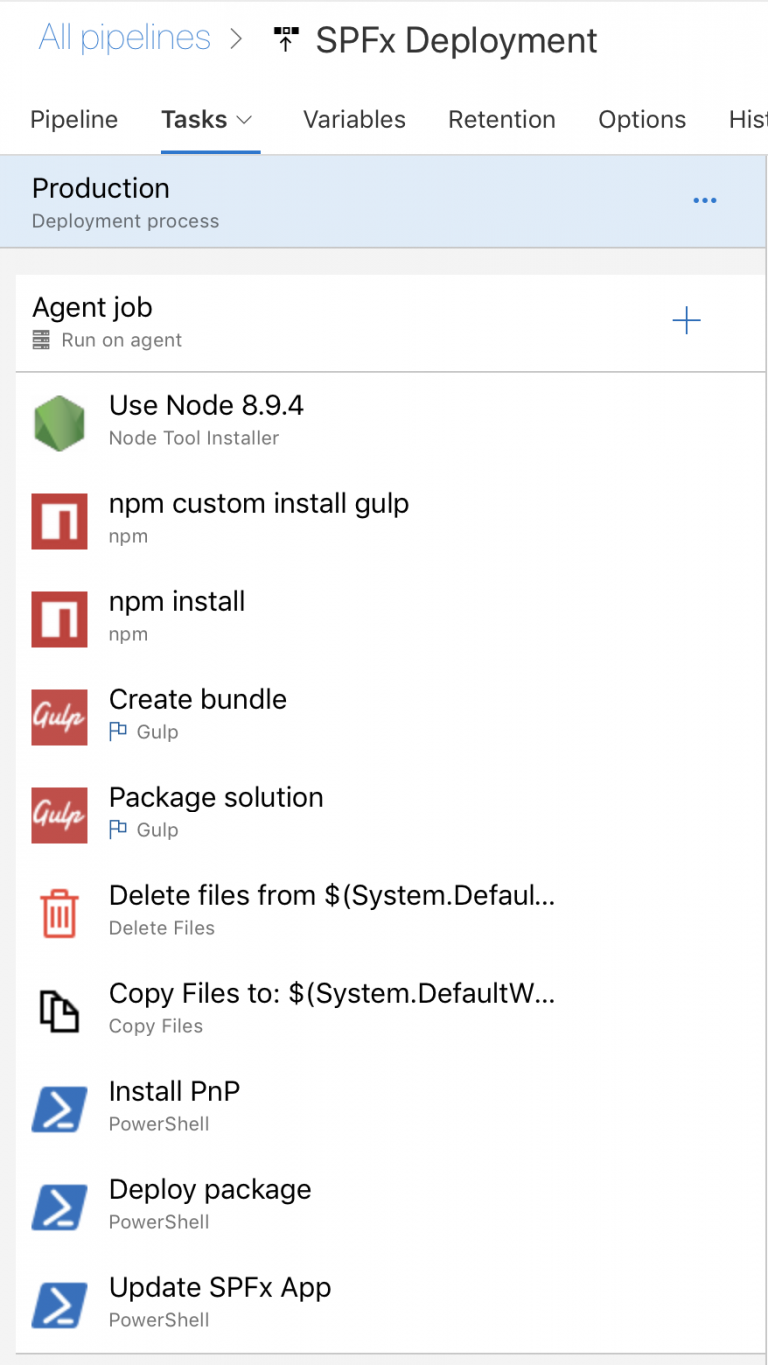
Task: Navigate to All pipelines breadcrumb link
Action: pyautogui.click(x=125, y=39)
